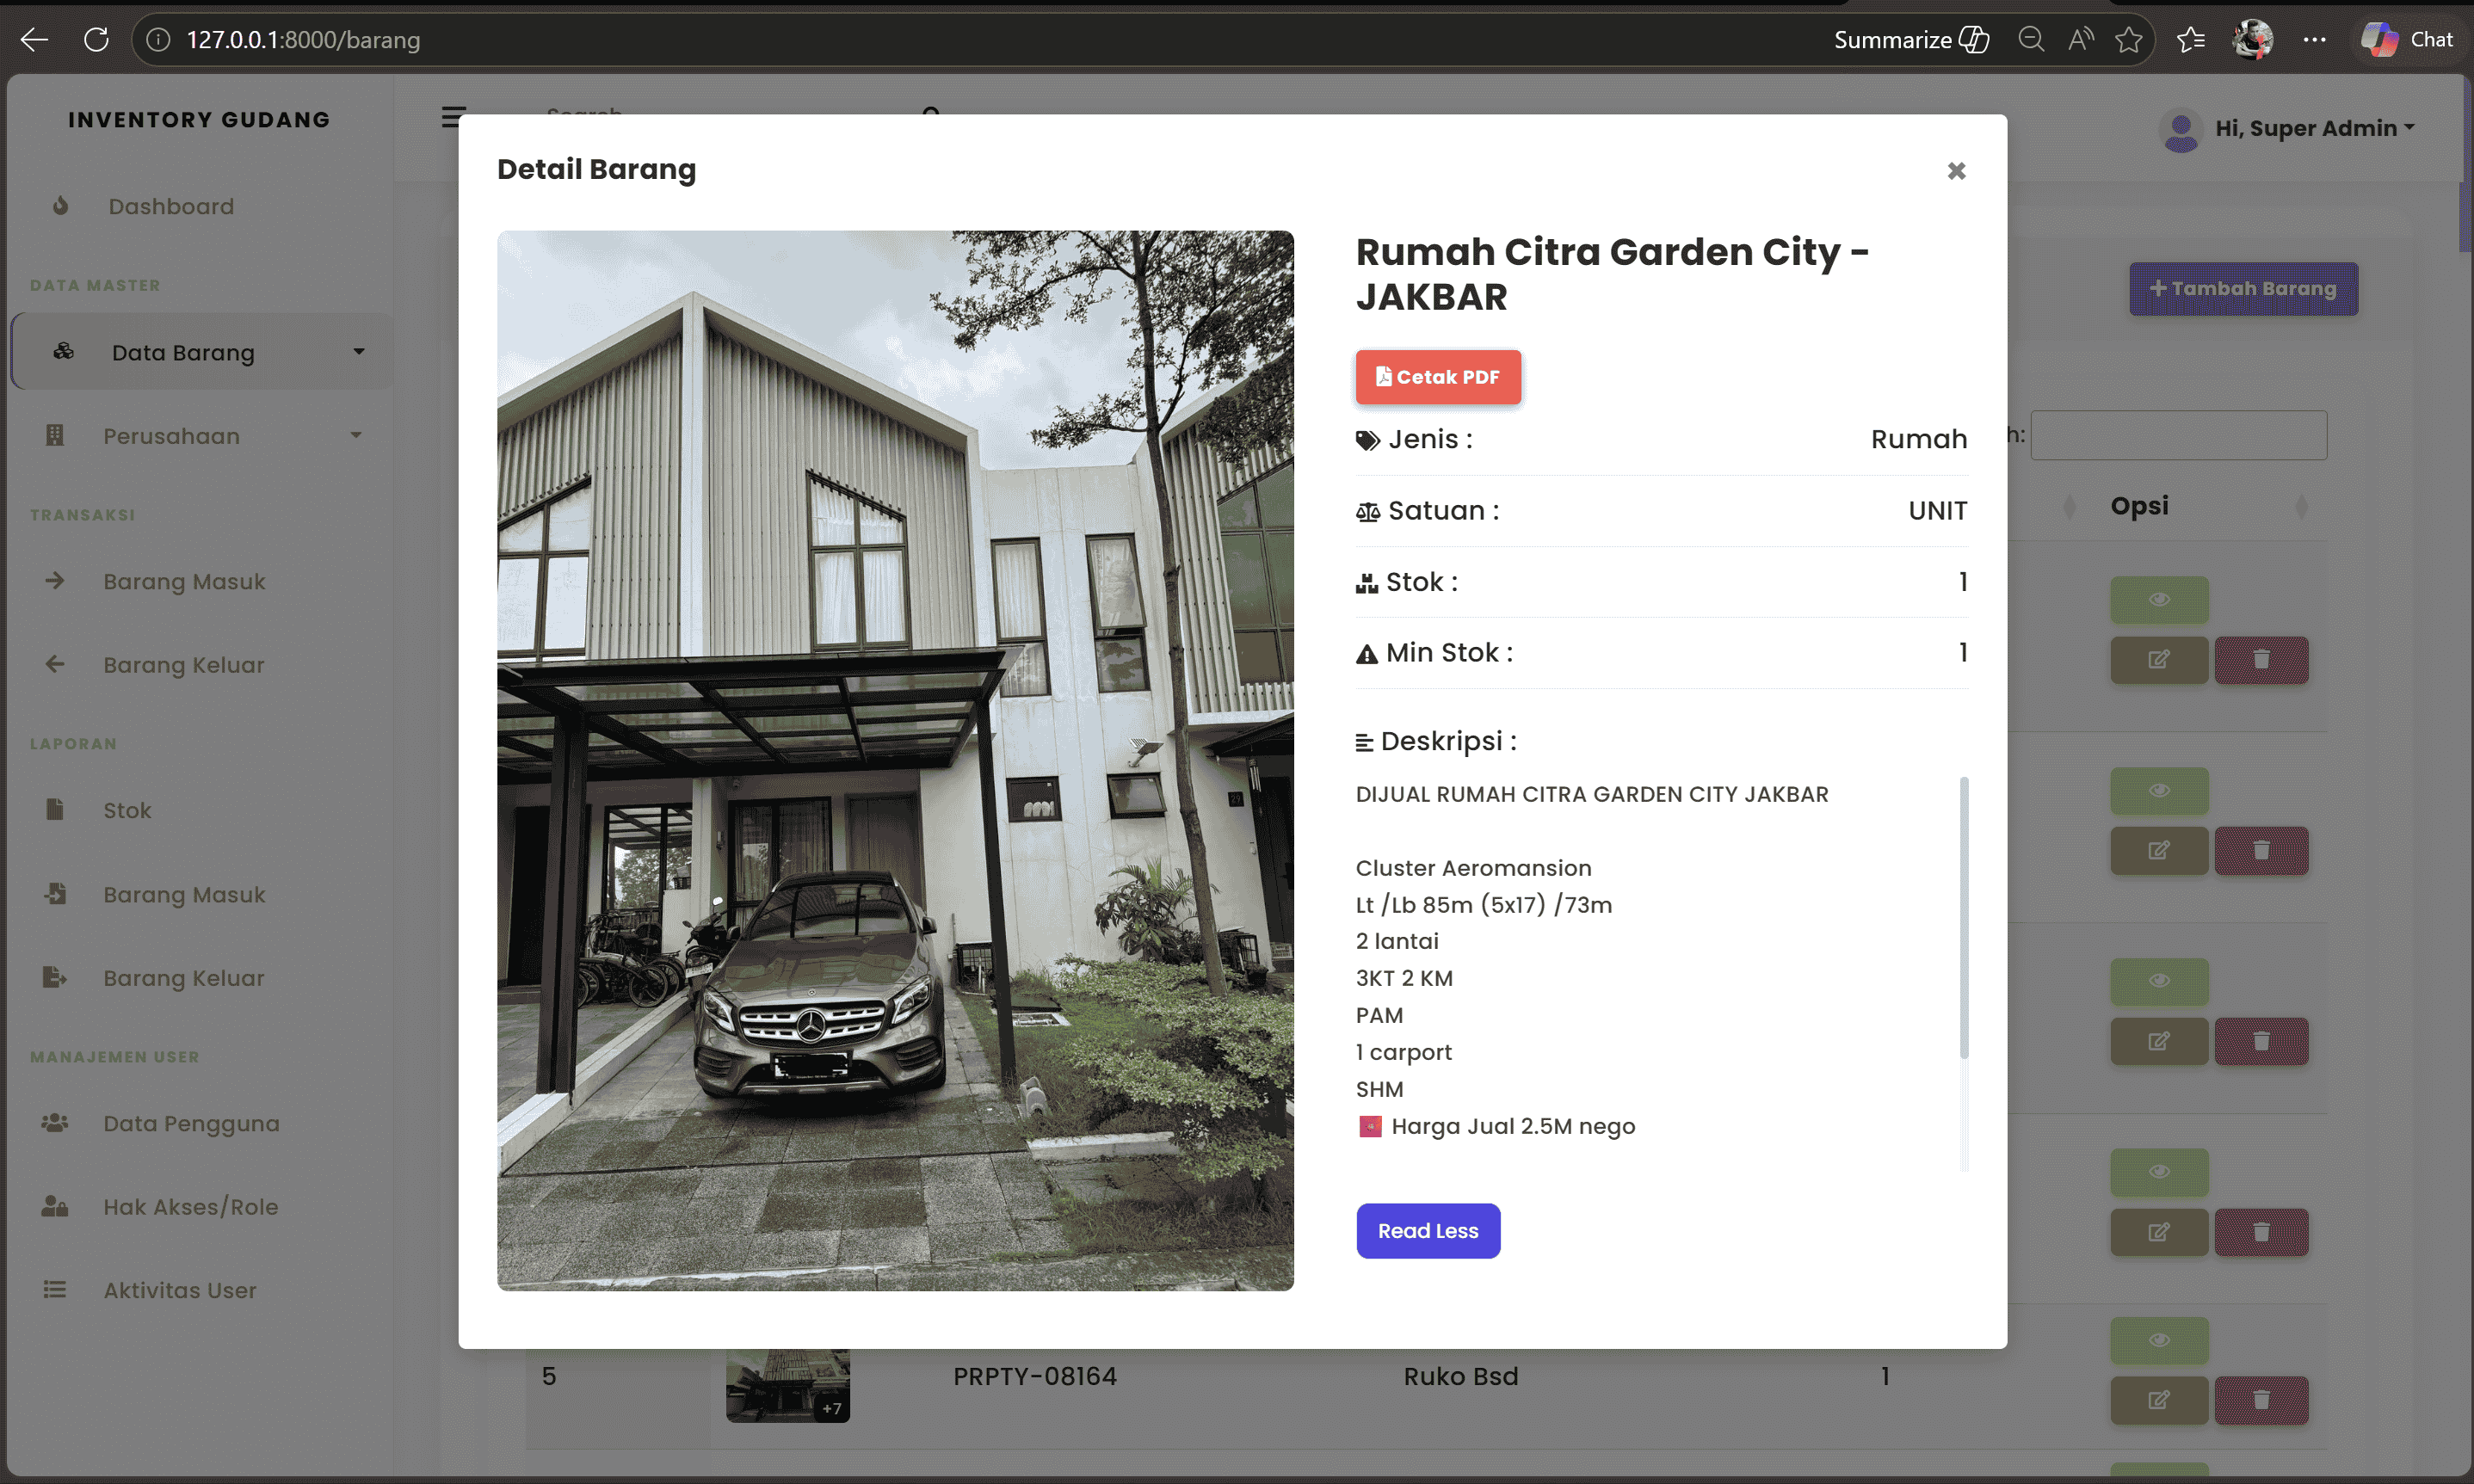Focus the table search input below Tambah Barang

(x=2178, y=435)
